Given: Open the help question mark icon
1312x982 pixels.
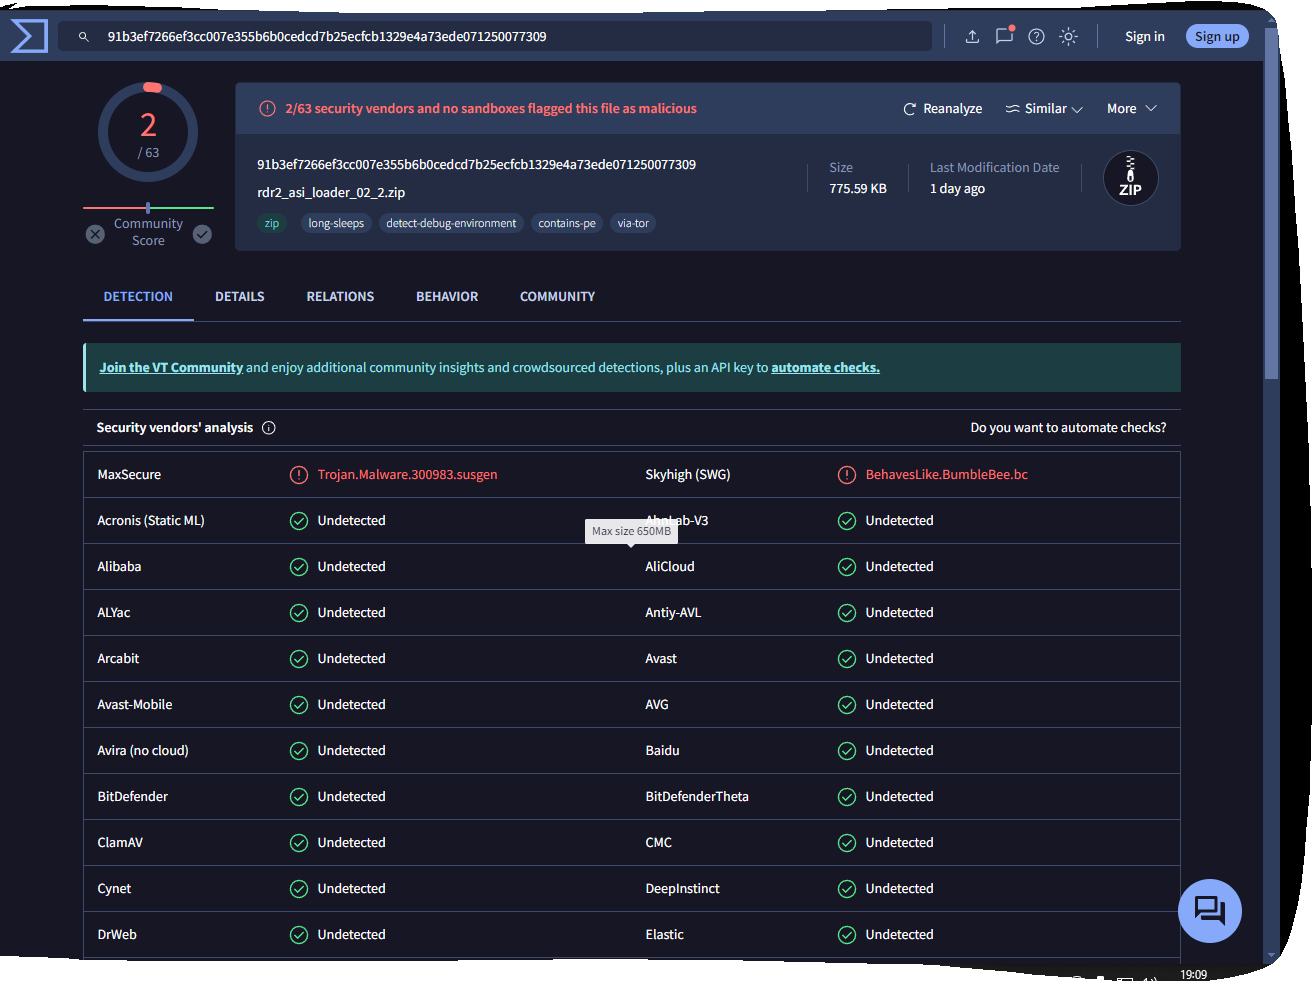Looking at the screenshot, I should [1037, 37].
